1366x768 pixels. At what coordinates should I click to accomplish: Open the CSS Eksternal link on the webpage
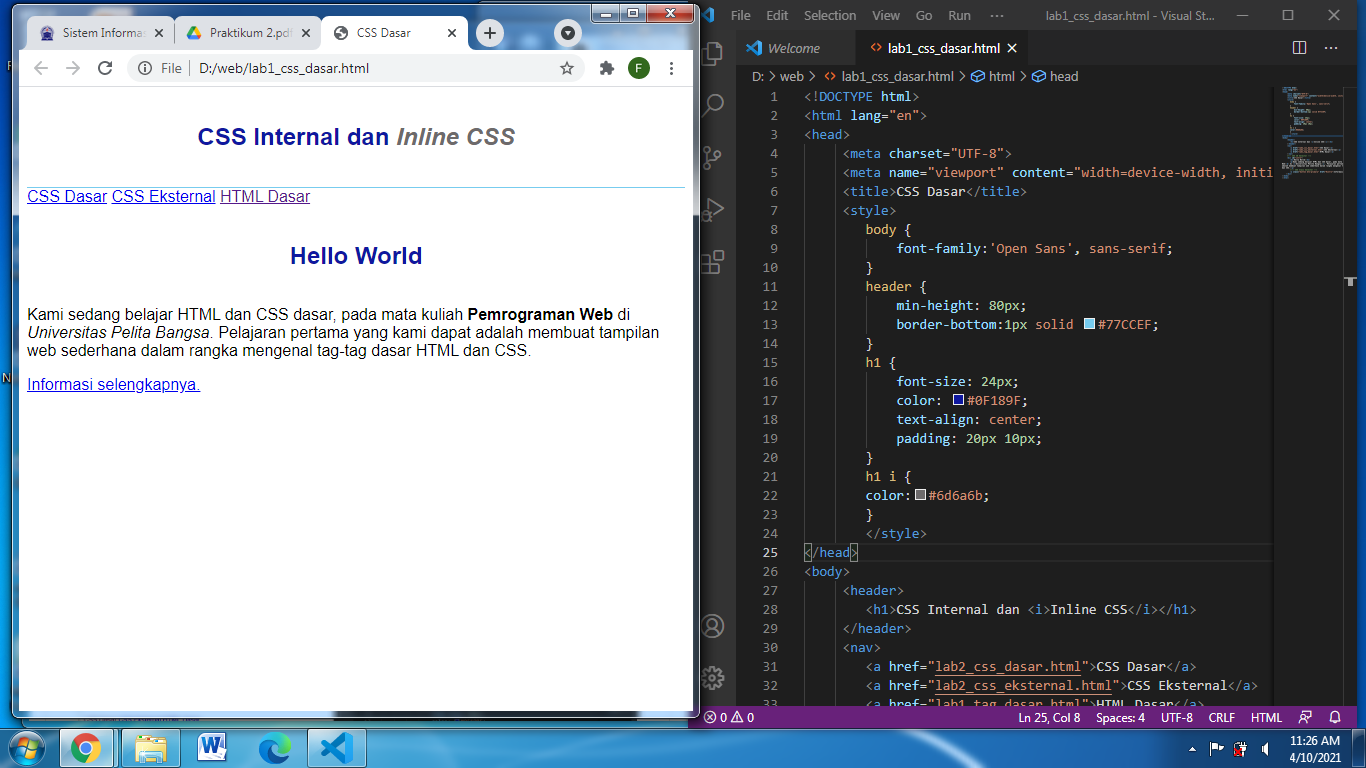(163, 197)
